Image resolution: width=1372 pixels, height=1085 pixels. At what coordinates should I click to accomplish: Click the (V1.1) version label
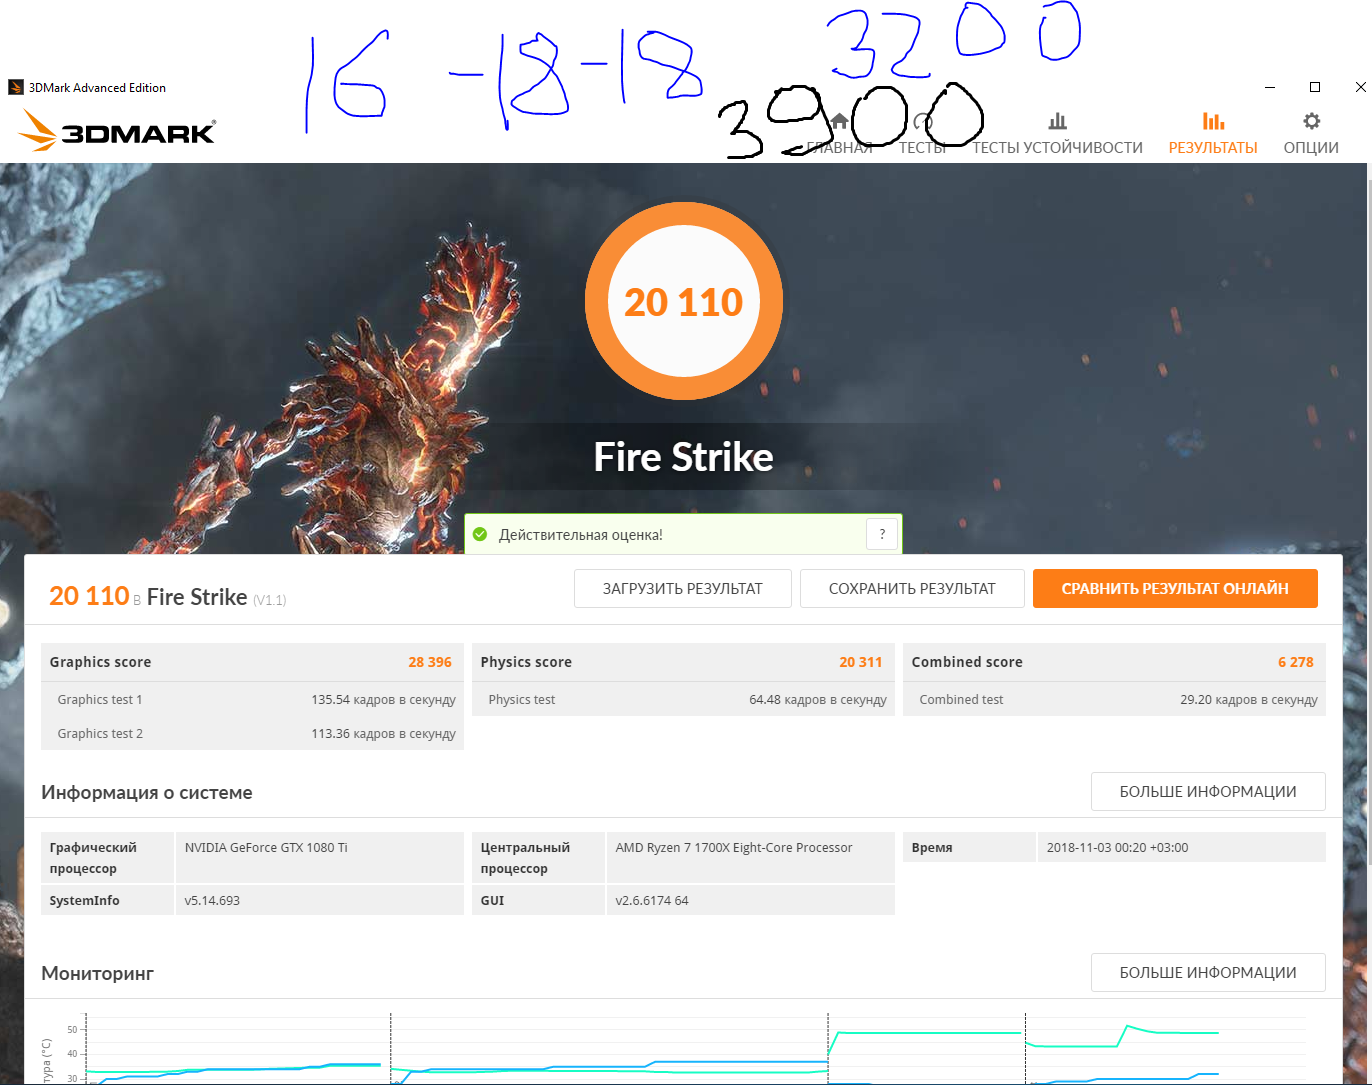(270, 600)
